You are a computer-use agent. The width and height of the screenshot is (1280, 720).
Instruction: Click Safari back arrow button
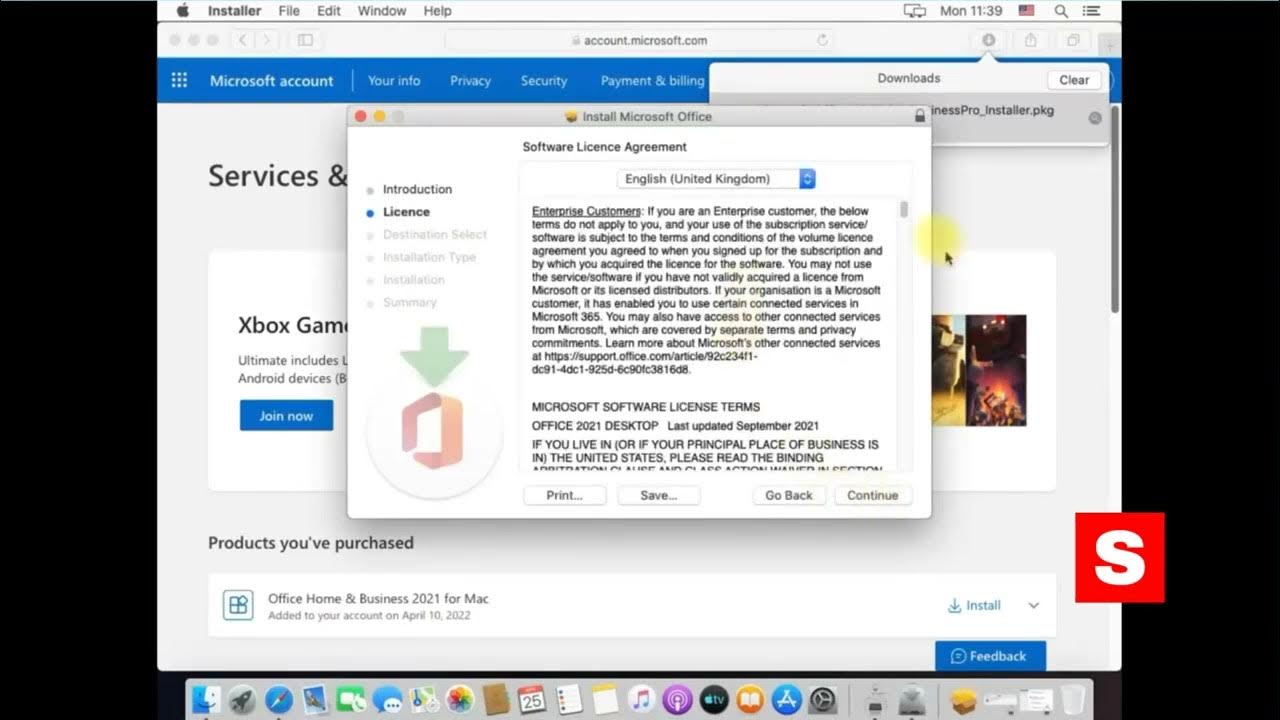[243, 40]
